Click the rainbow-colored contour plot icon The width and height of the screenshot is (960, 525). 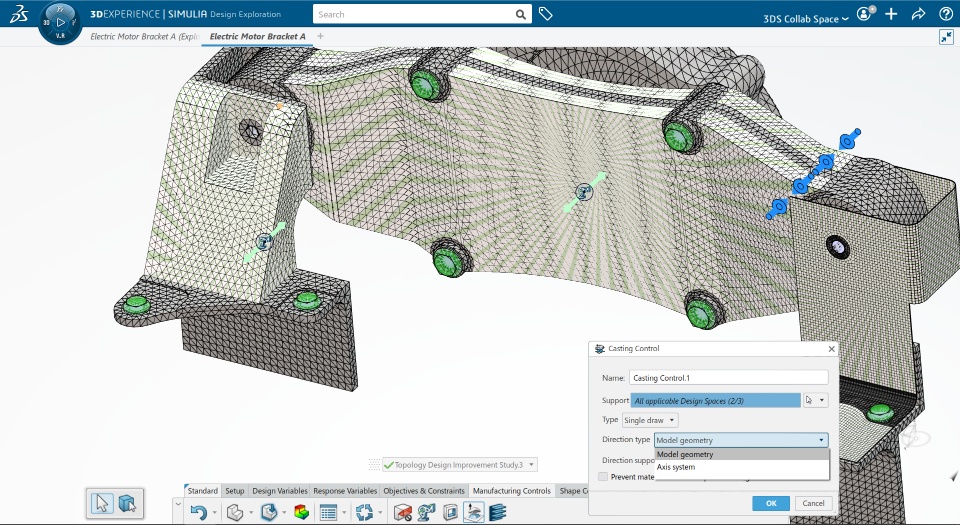(301, 512)
